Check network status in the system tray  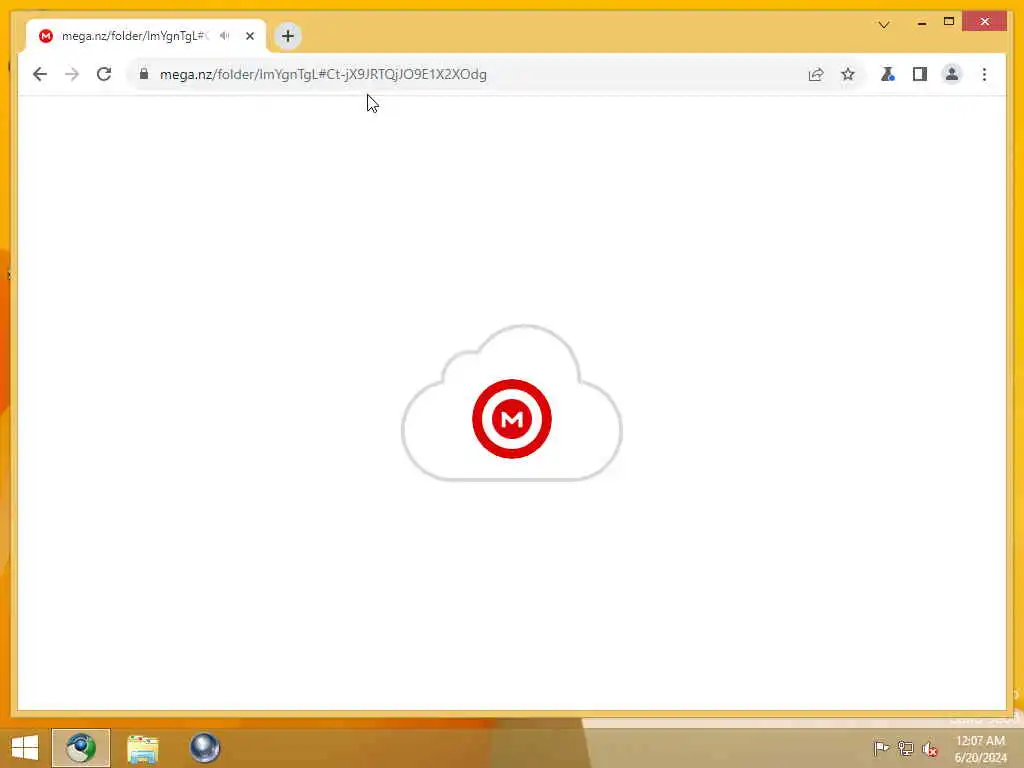coord(905,748)
